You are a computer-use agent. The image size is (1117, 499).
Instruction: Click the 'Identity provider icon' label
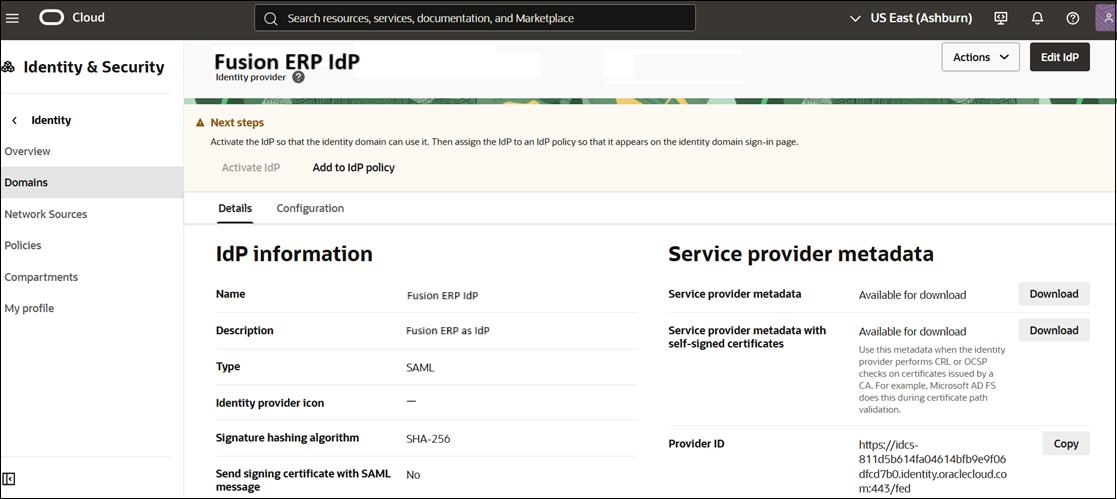(x=270, y=403)
